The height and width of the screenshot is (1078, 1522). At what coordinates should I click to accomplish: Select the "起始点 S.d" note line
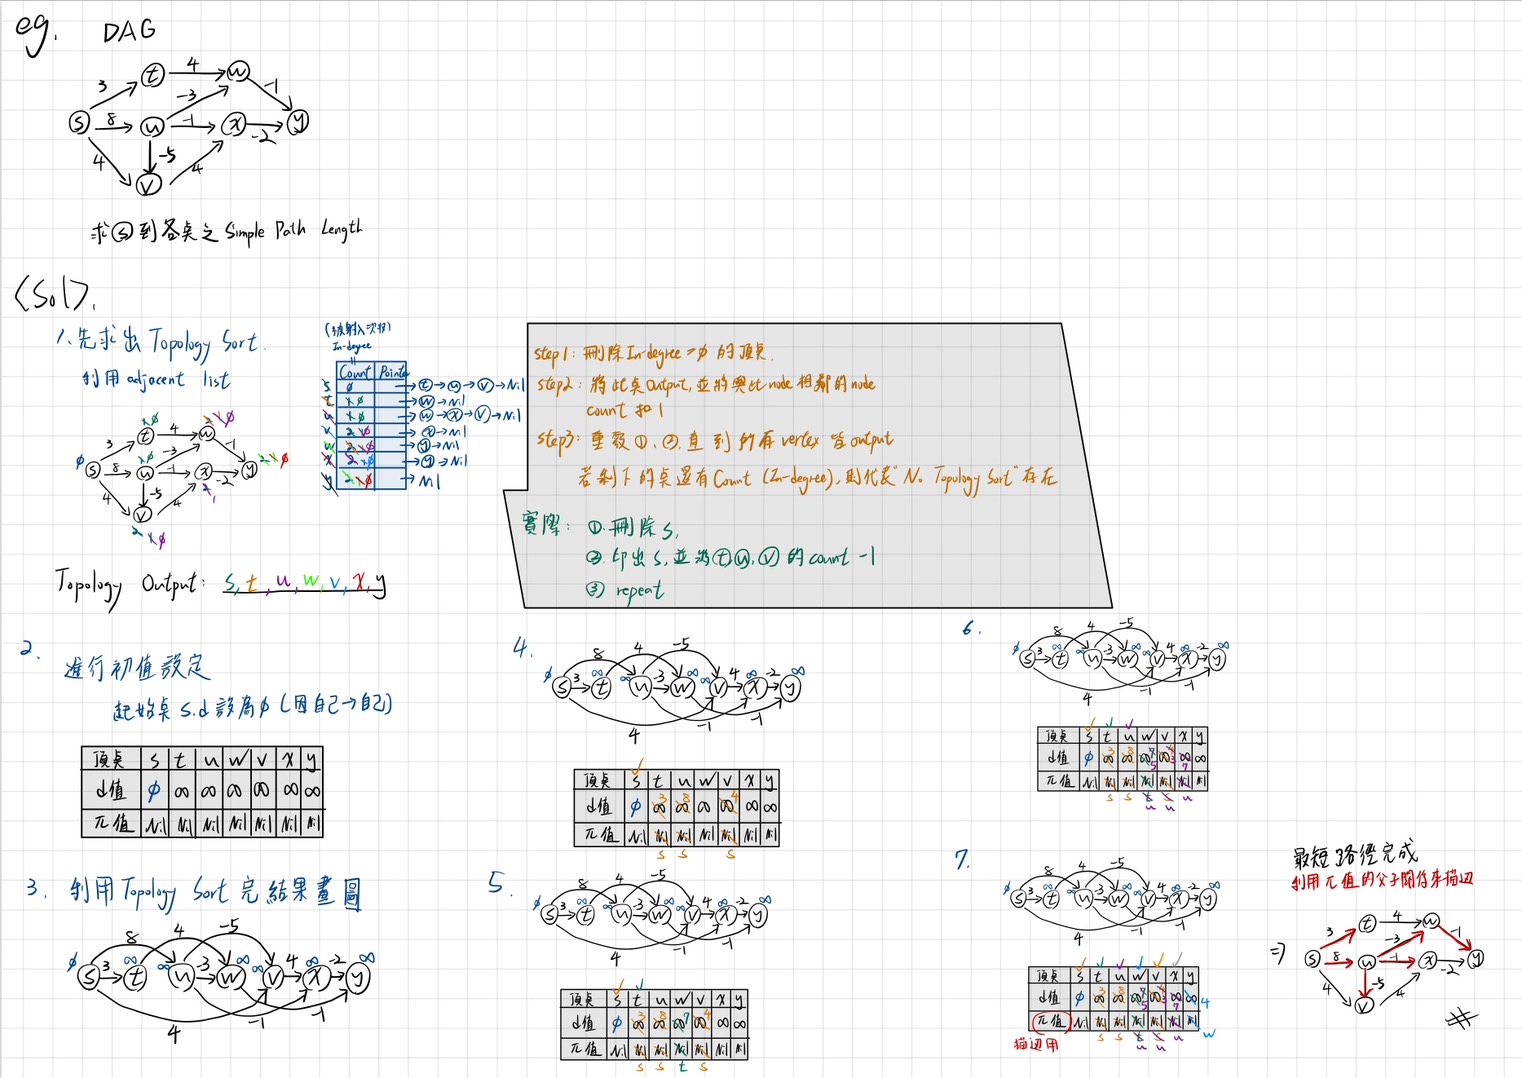(252, 706)
